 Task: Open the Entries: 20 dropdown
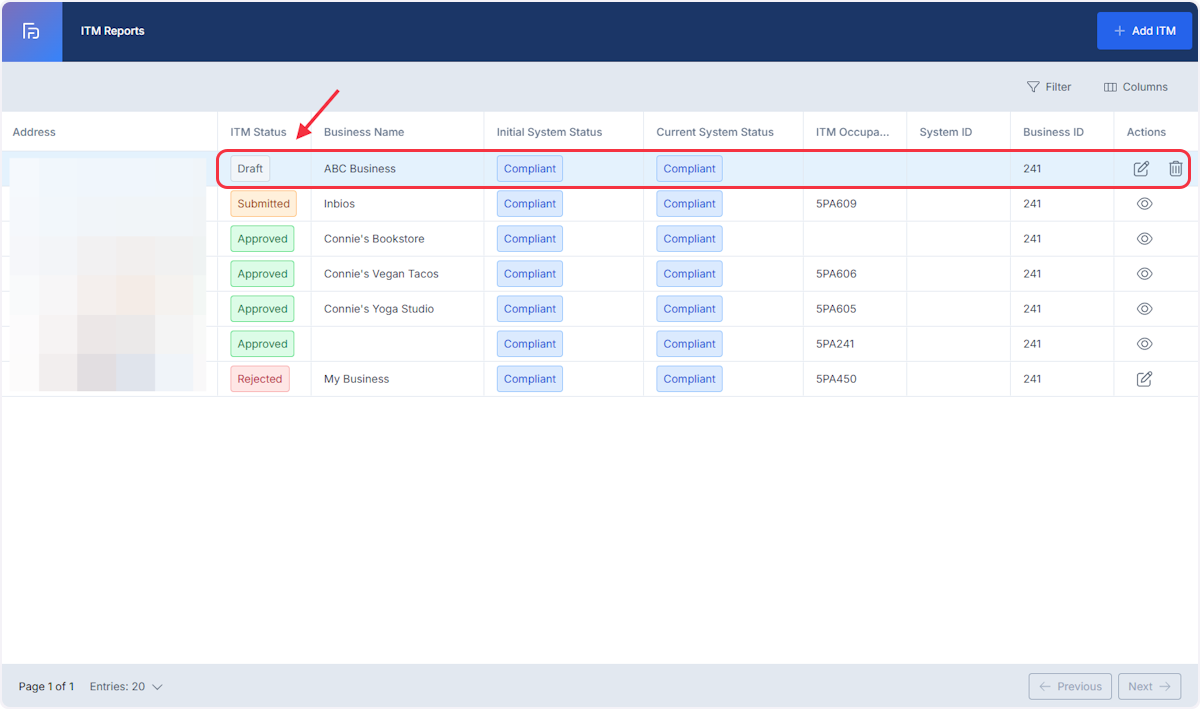[126, 687]
